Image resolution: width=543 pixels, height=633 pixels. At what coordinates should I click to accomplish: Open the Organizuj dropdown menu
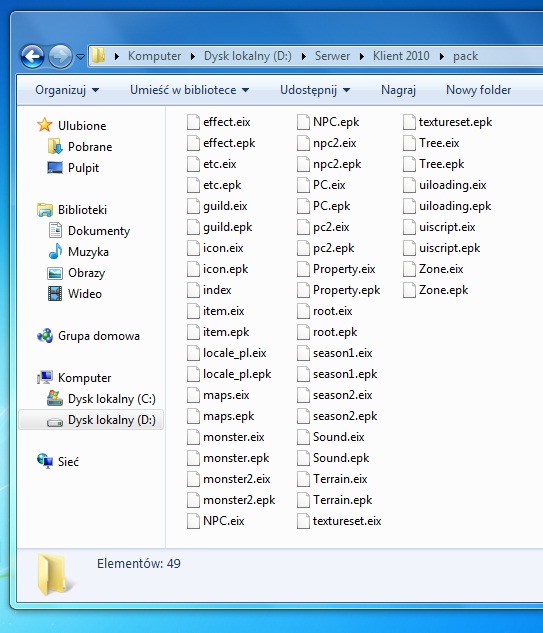coord(67,90)
